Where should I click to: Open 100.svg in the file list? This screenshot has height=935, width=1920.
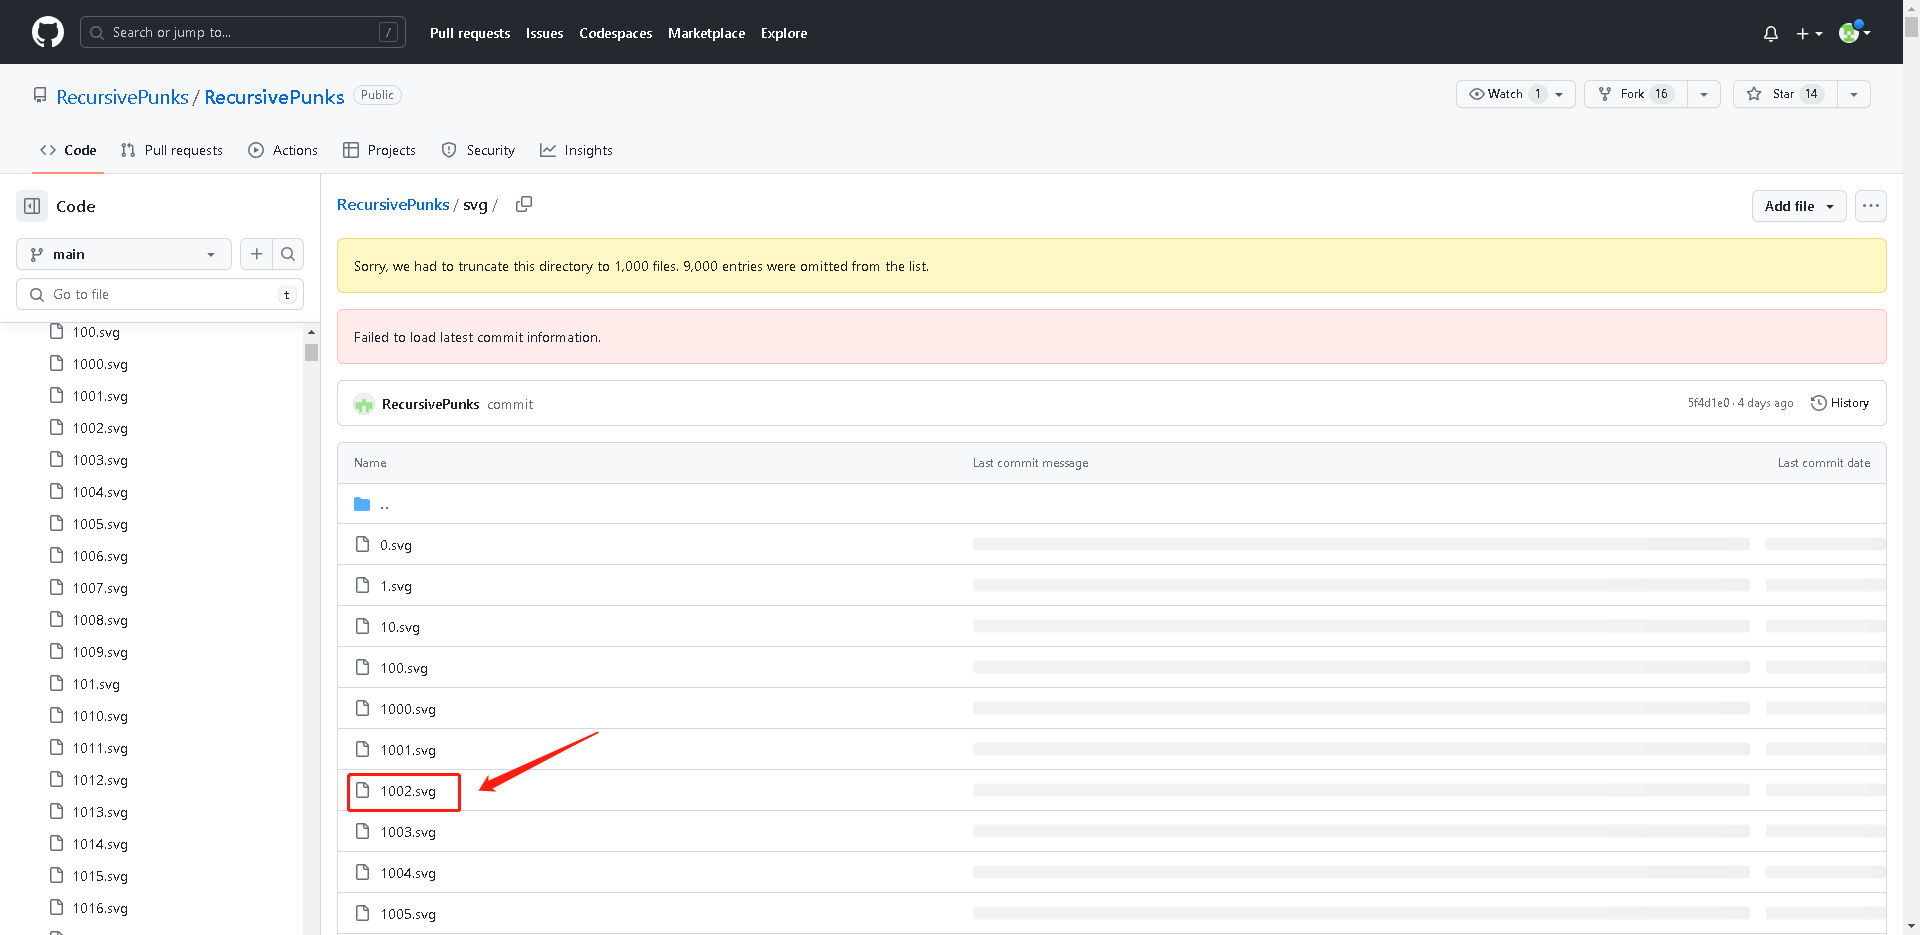coord(404,668)
